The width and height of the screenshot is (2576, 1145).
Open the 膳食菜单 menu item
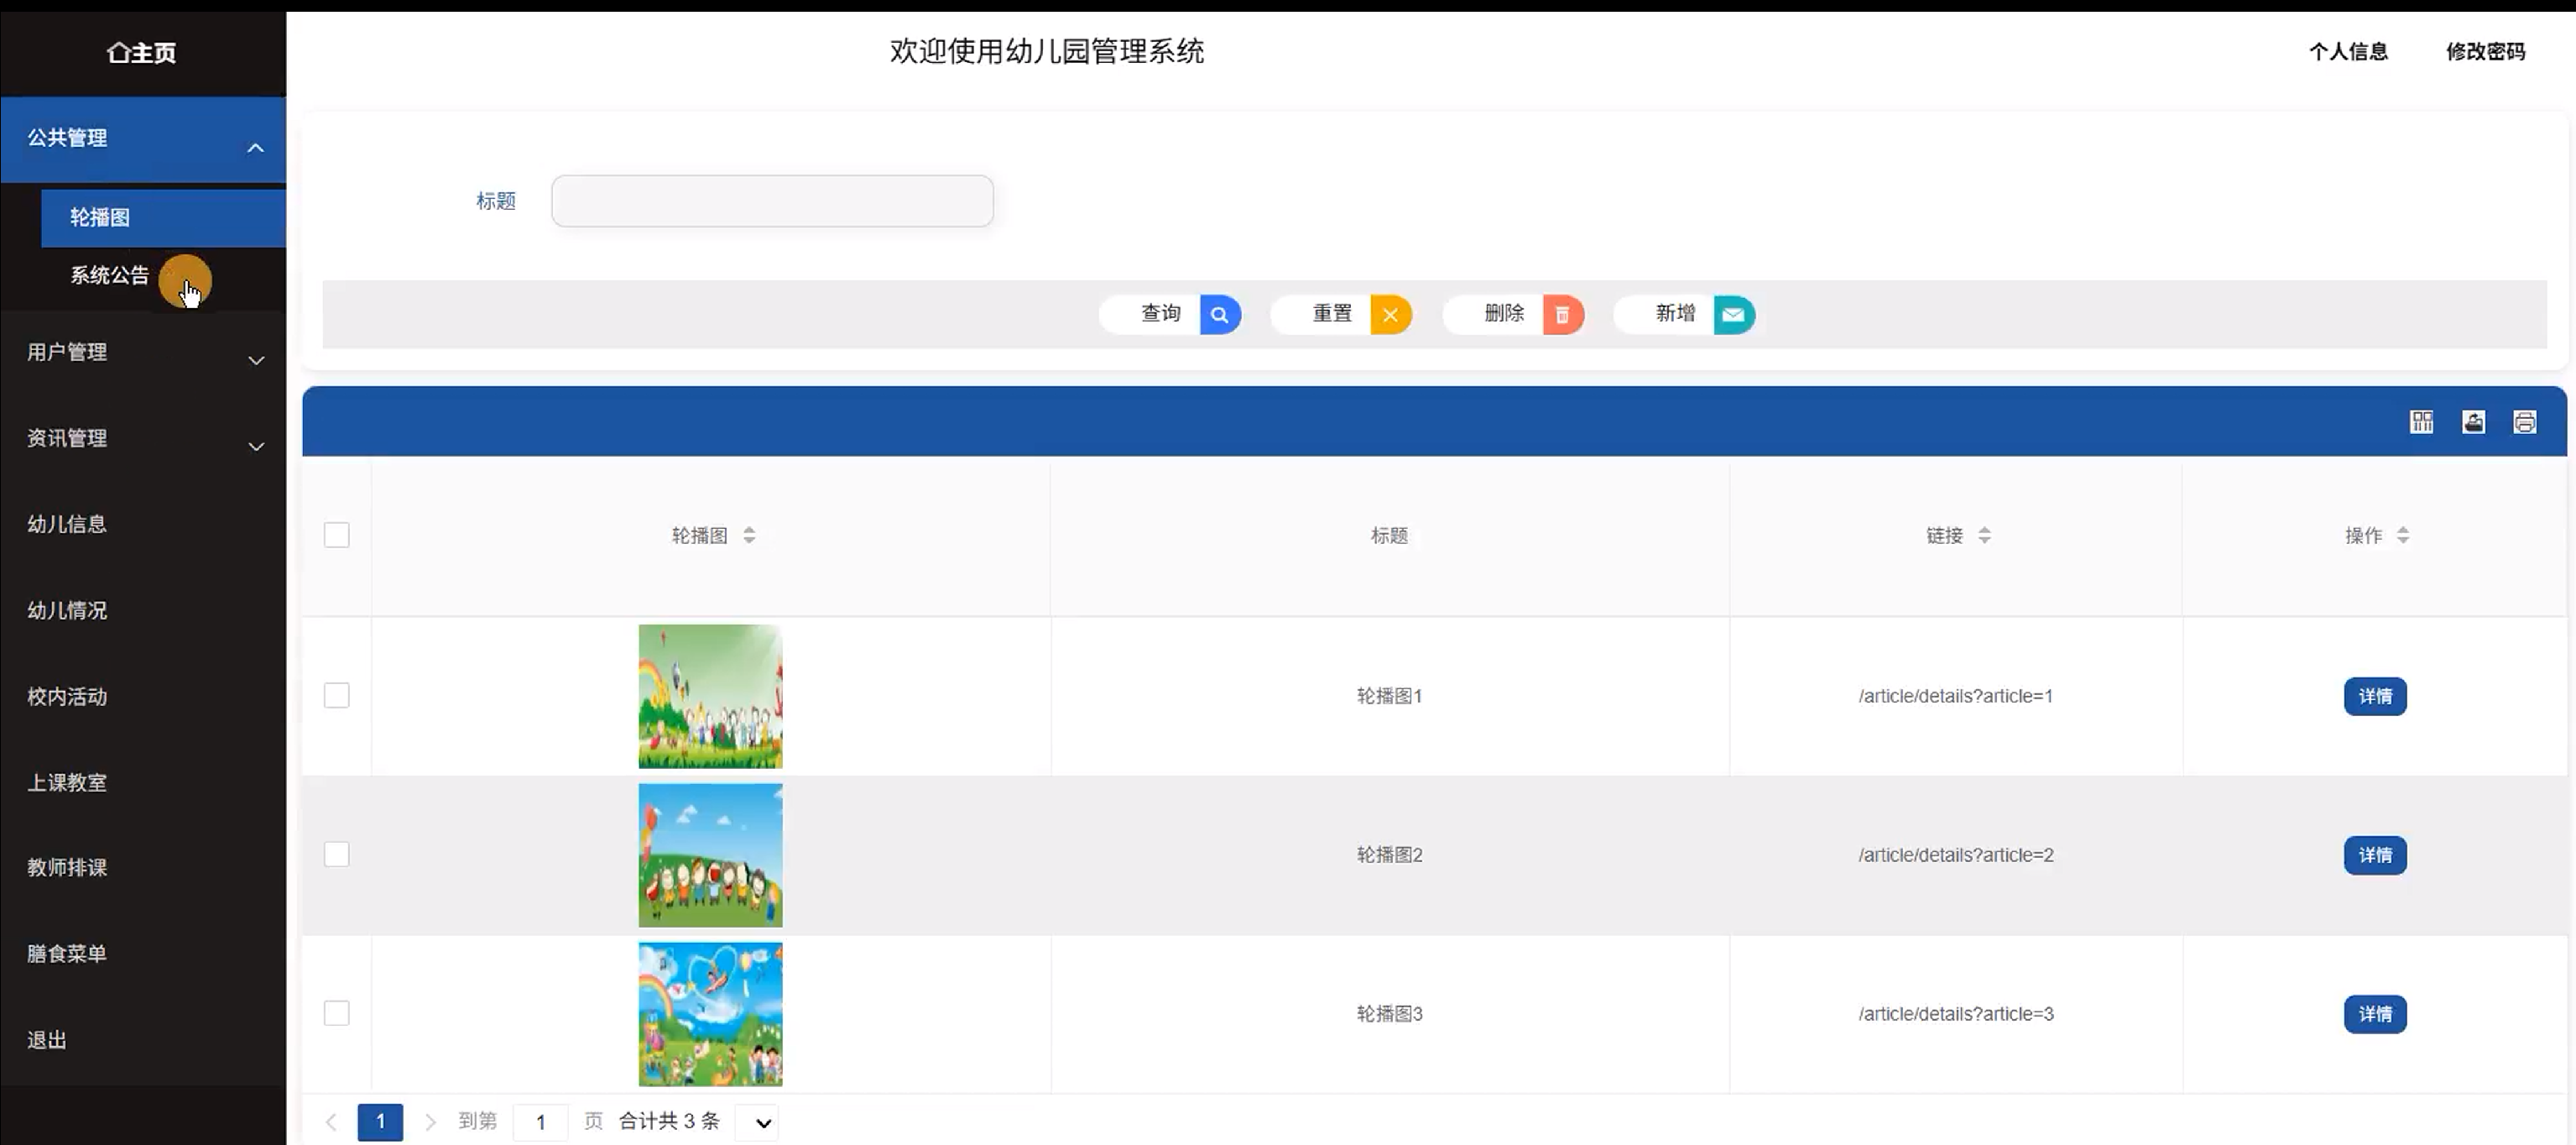[67, 953]
